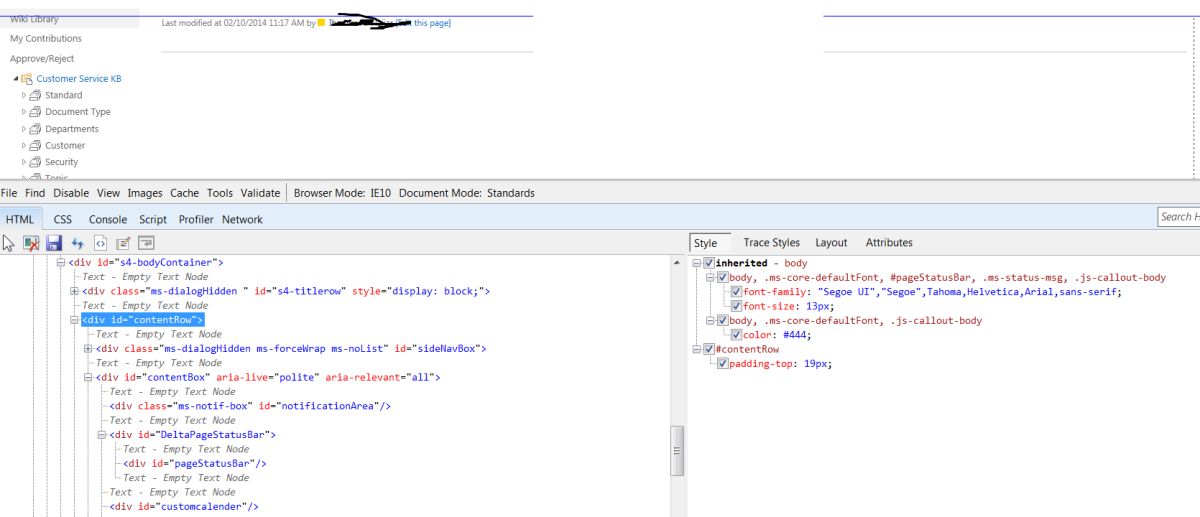Open the Find menu
This screenshot has height=517, width=1200.
point(35,193)
